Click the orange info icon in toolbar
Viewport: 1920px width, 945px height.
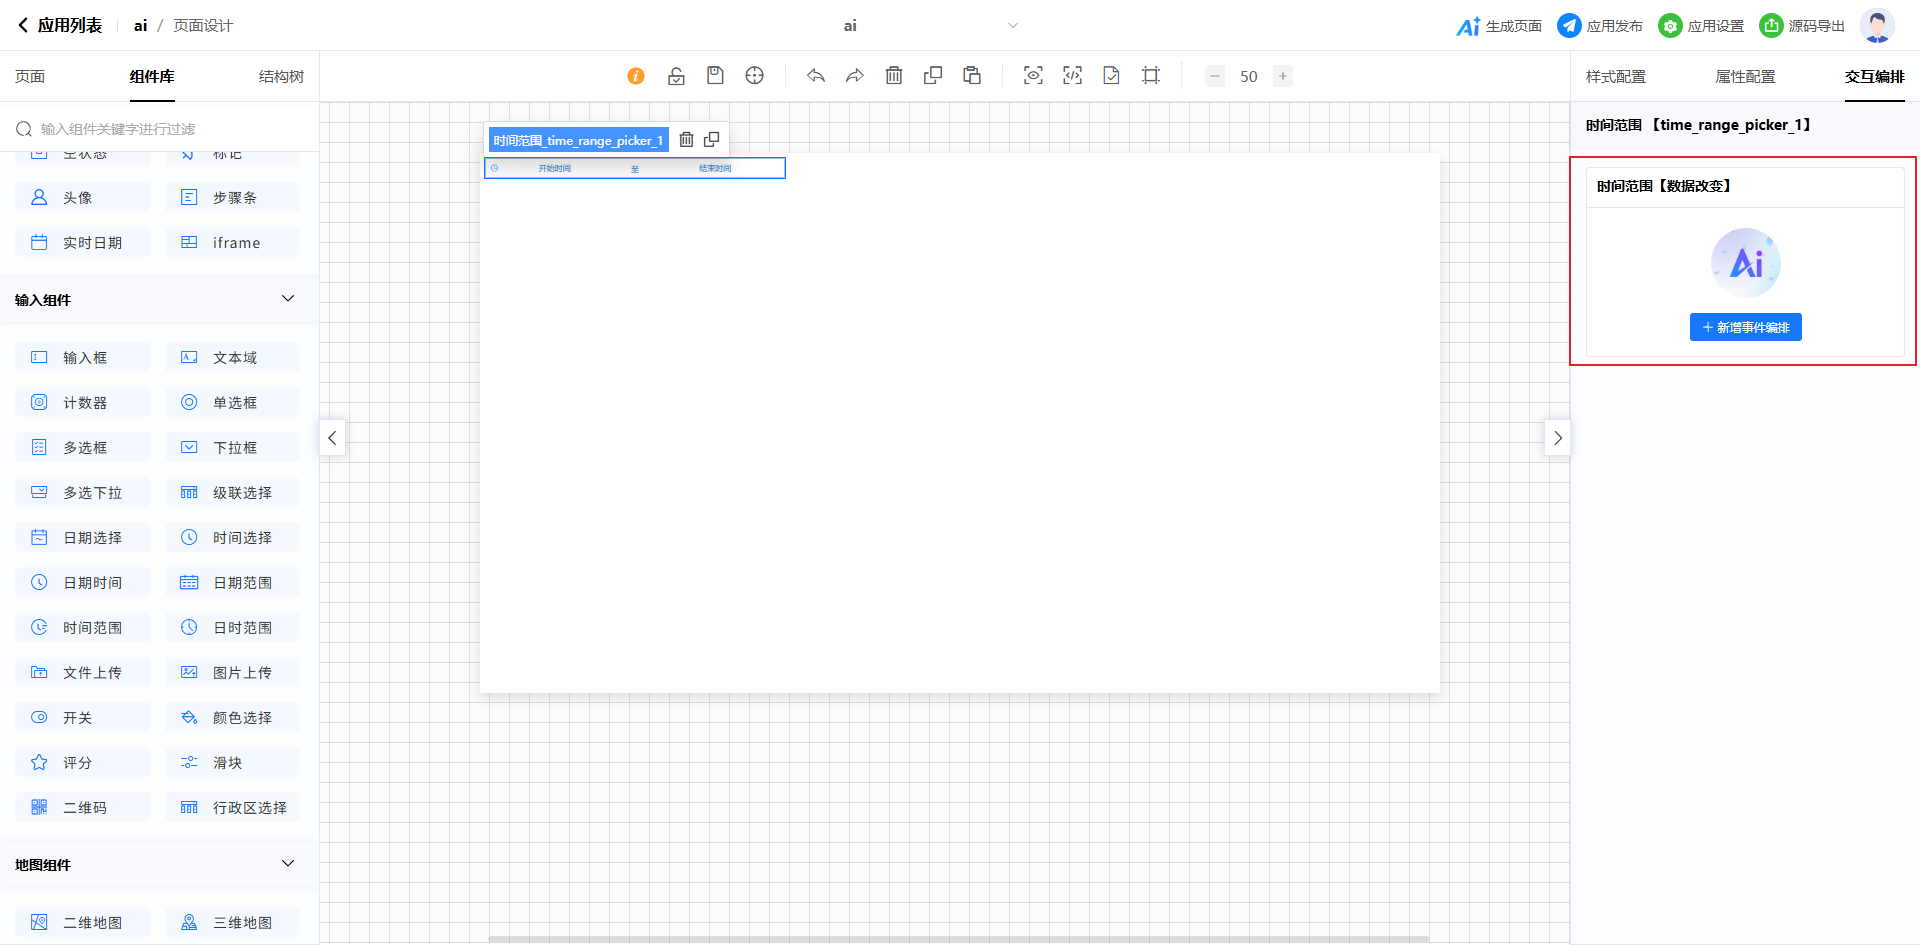coord(636,76)
